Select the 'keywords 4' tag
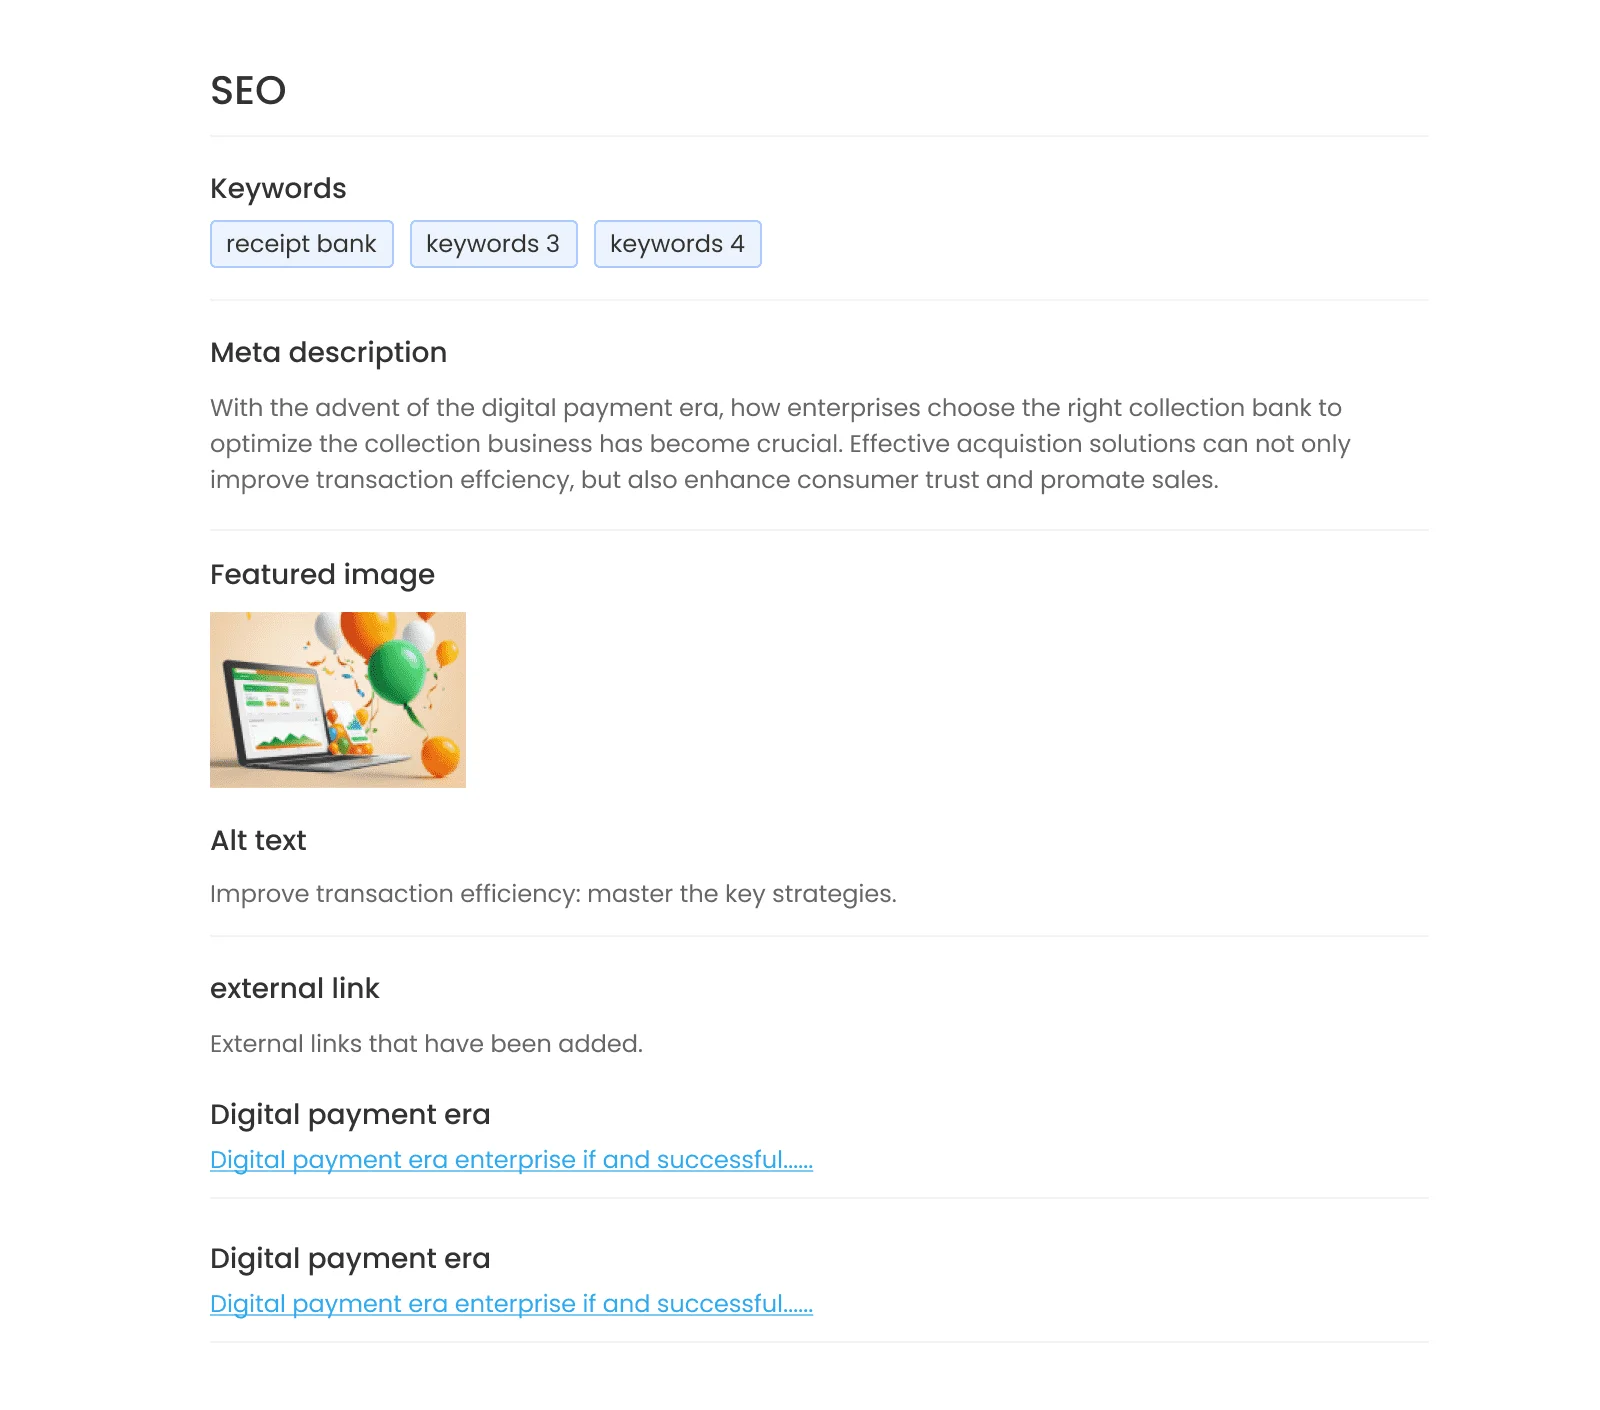Viewport: 1600px width, 1410px height. (x=677, y=244)
